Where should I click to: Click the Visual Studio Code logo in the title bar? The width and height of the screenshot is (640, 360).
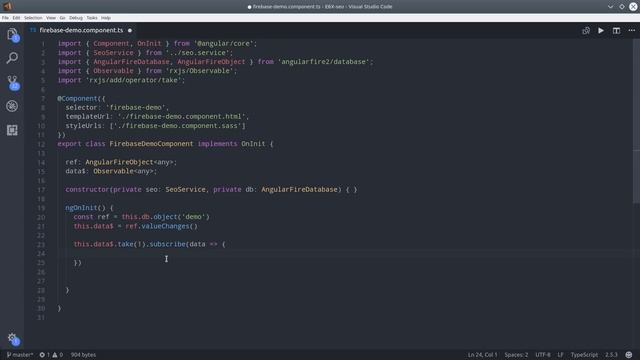pos(7,6)
